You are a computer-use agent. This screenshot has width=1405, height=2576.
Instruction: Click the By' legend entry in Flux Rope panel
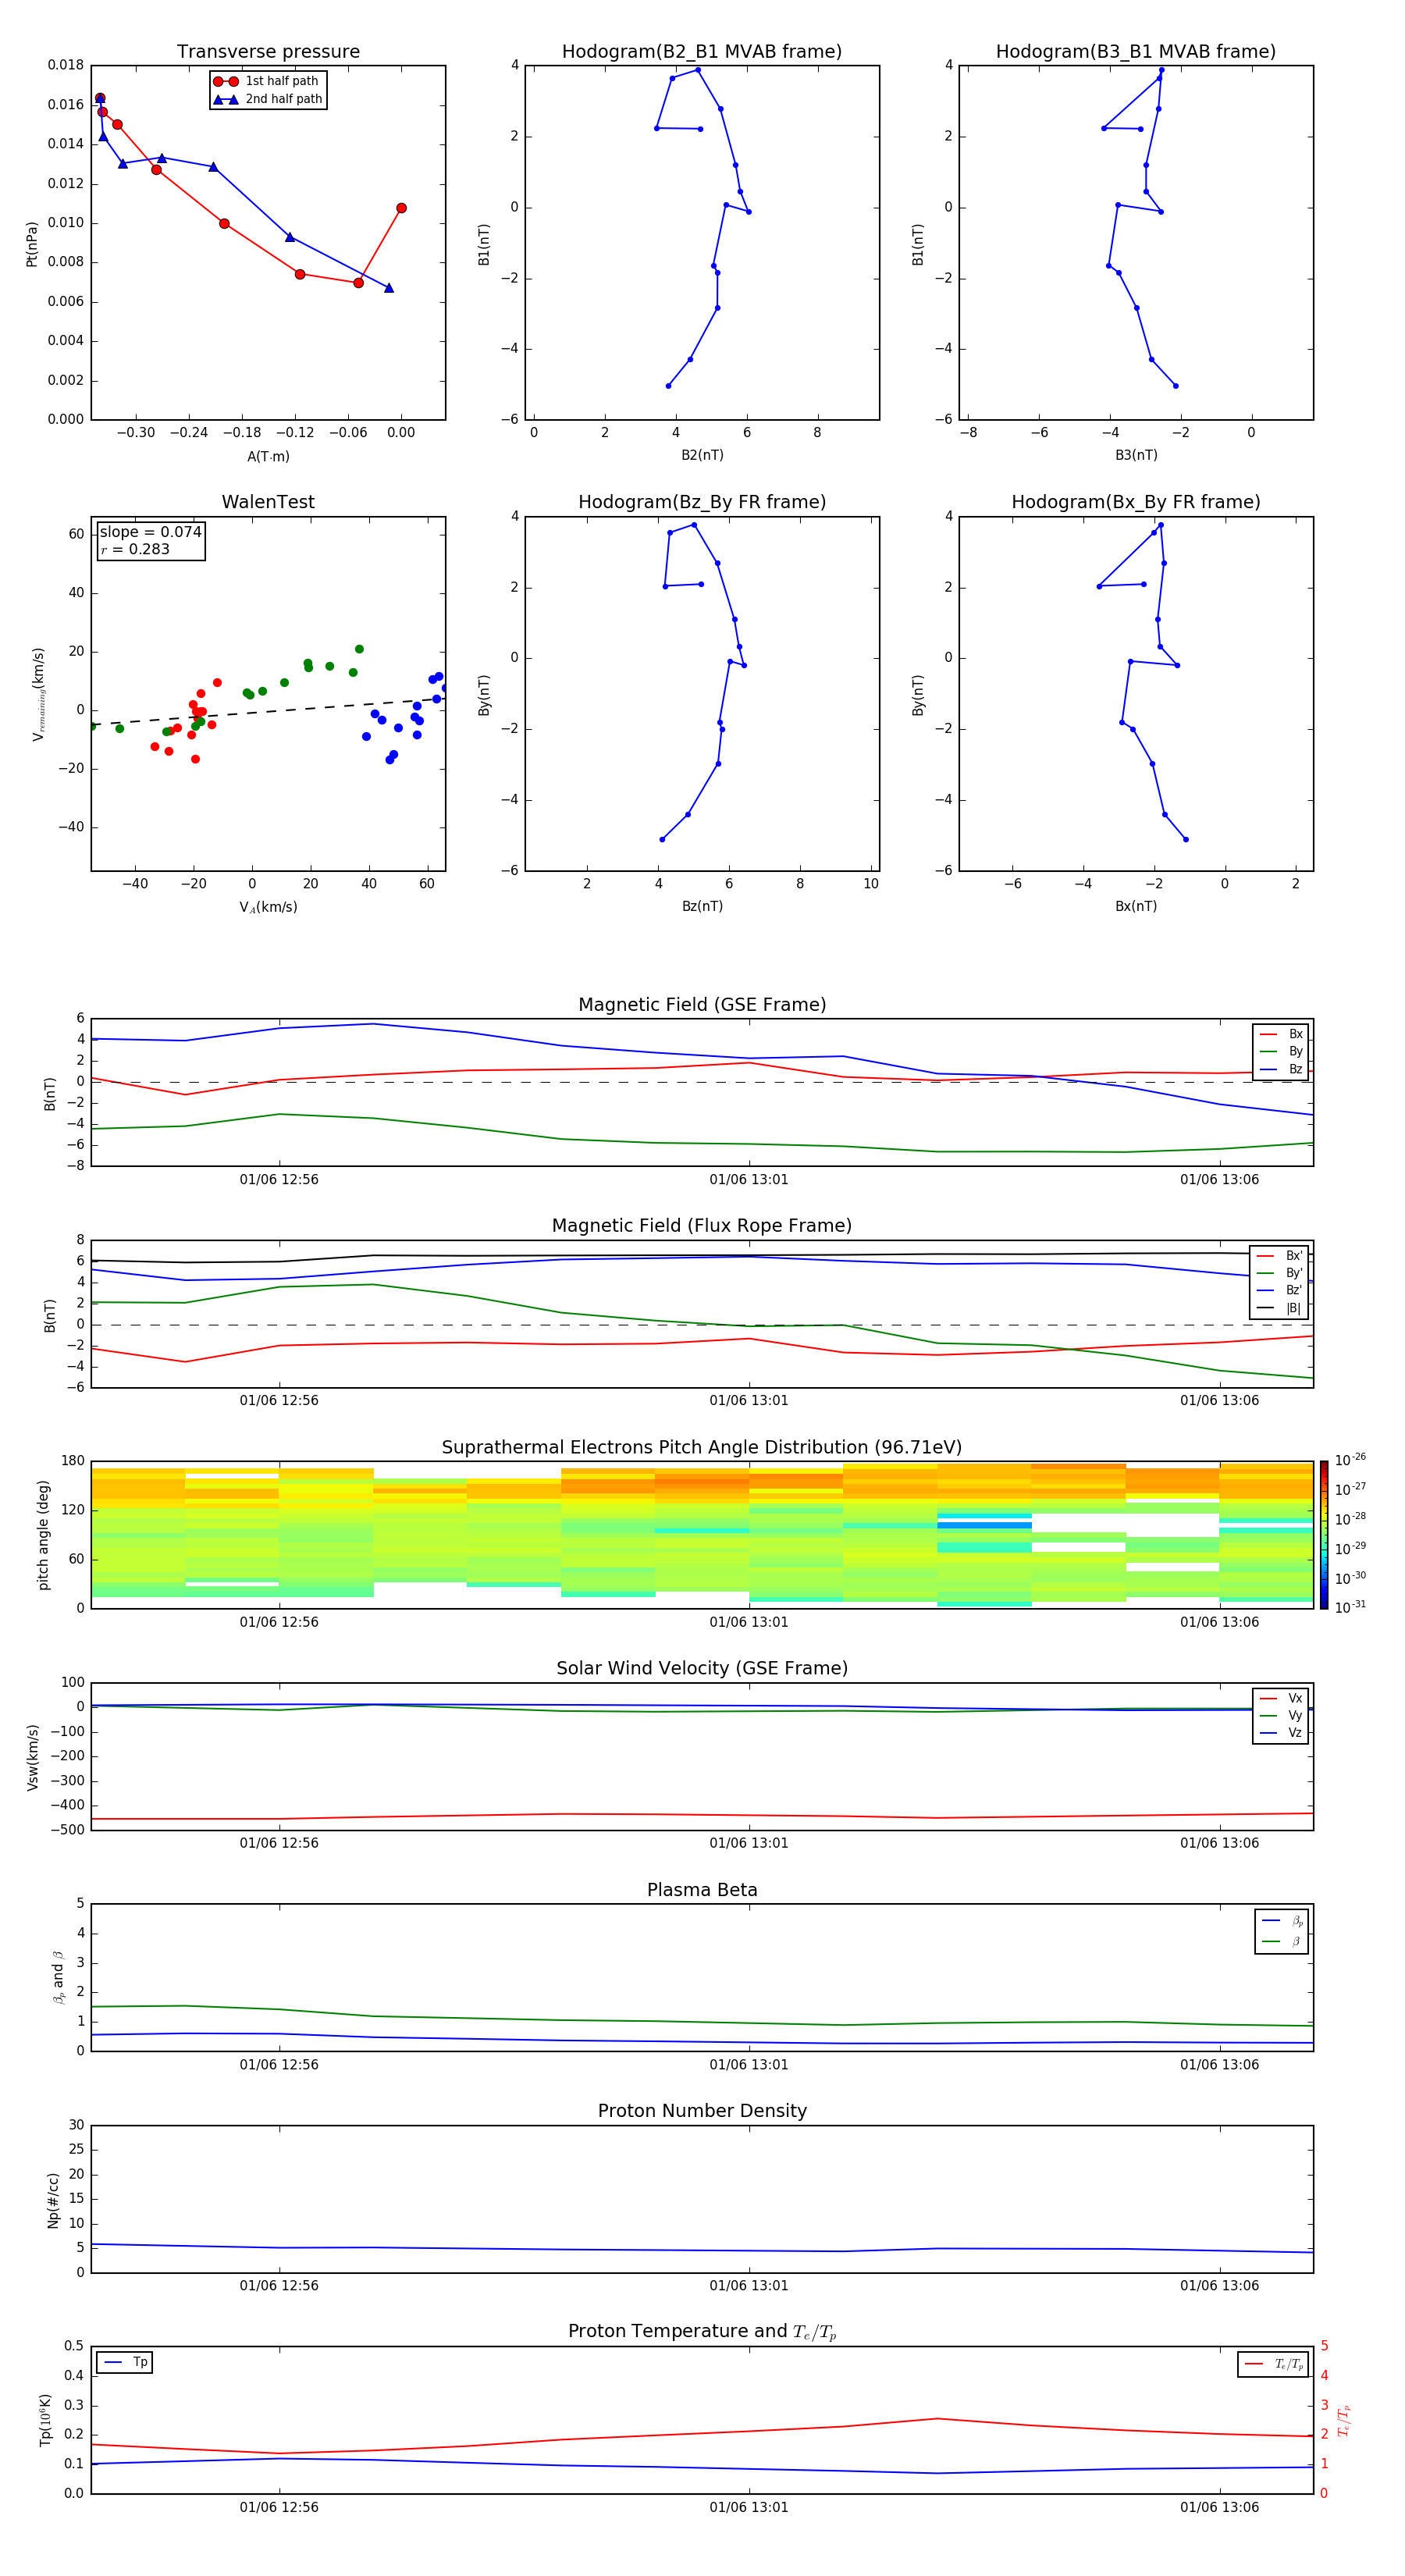(1280, 1273)
